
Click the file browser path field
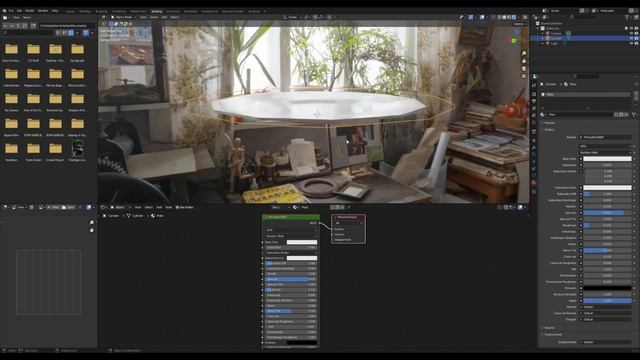click(67, 26)
